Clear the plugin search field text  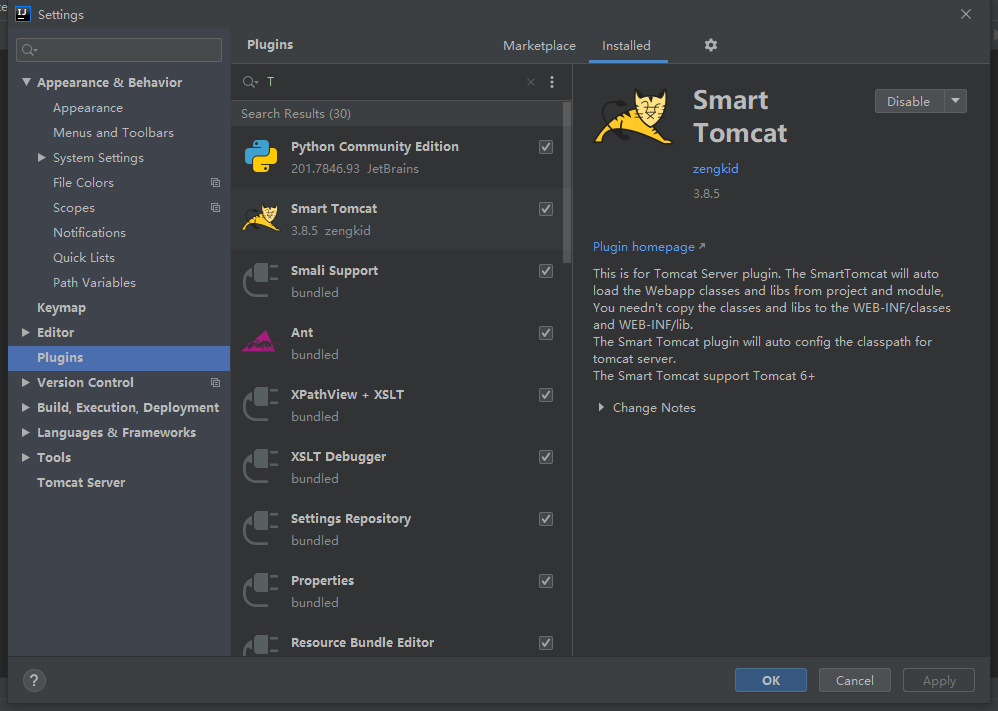pyautogui.click(x=531, y=82)
